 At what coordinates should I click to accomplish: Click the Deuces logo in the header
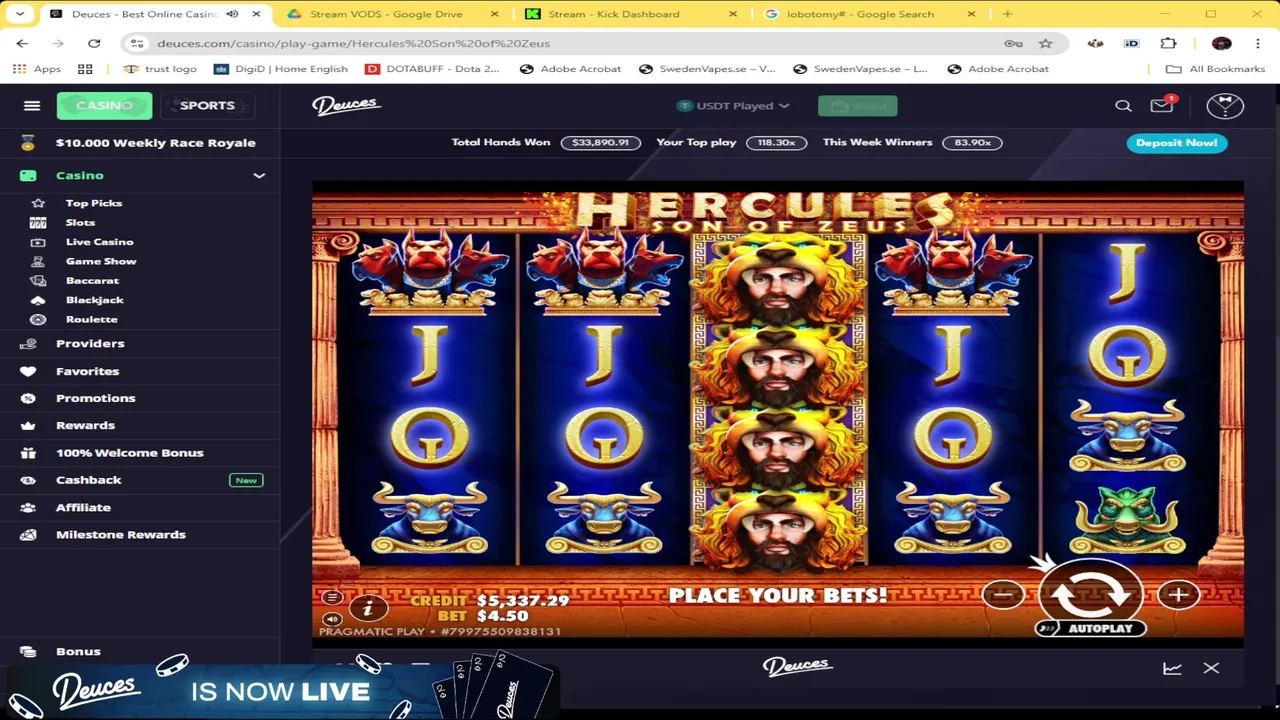(346, 105)
